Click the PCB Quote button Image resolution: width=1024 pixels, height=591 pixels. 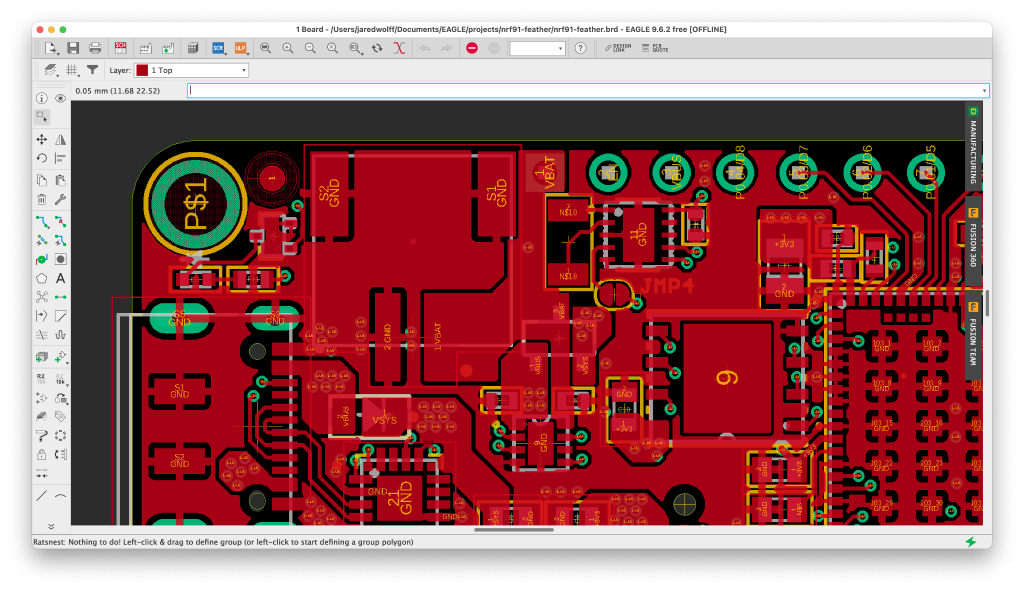pos(655,48)
